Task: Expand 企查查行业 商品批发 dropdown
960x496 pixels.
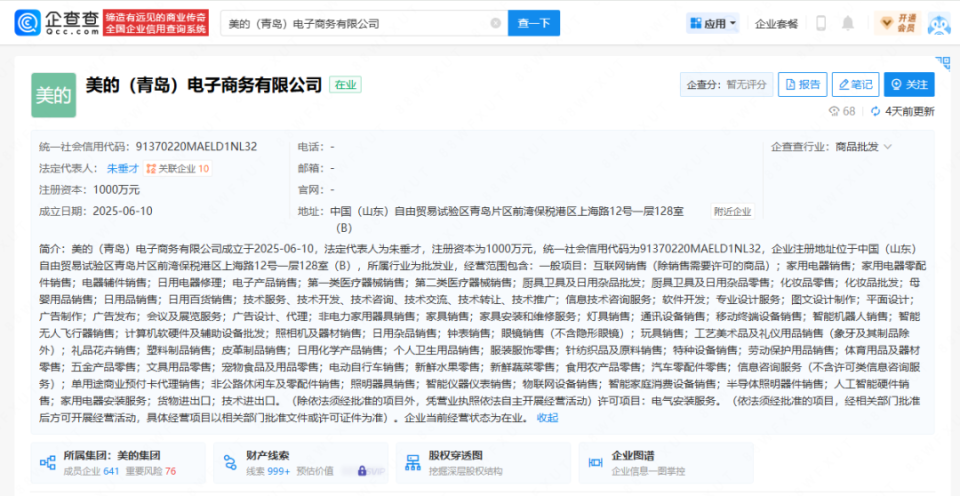Action: tap(862, 147)
